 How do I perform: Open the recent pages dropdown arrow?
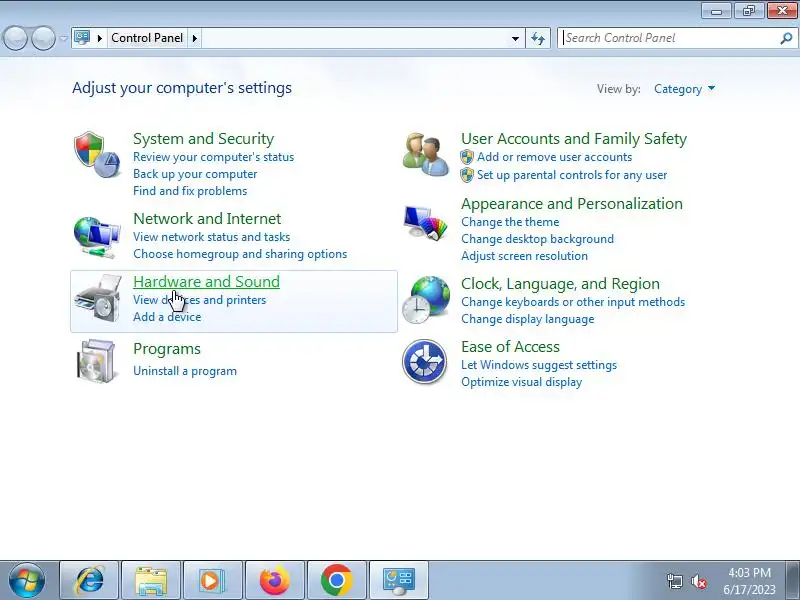coord(63,38)
